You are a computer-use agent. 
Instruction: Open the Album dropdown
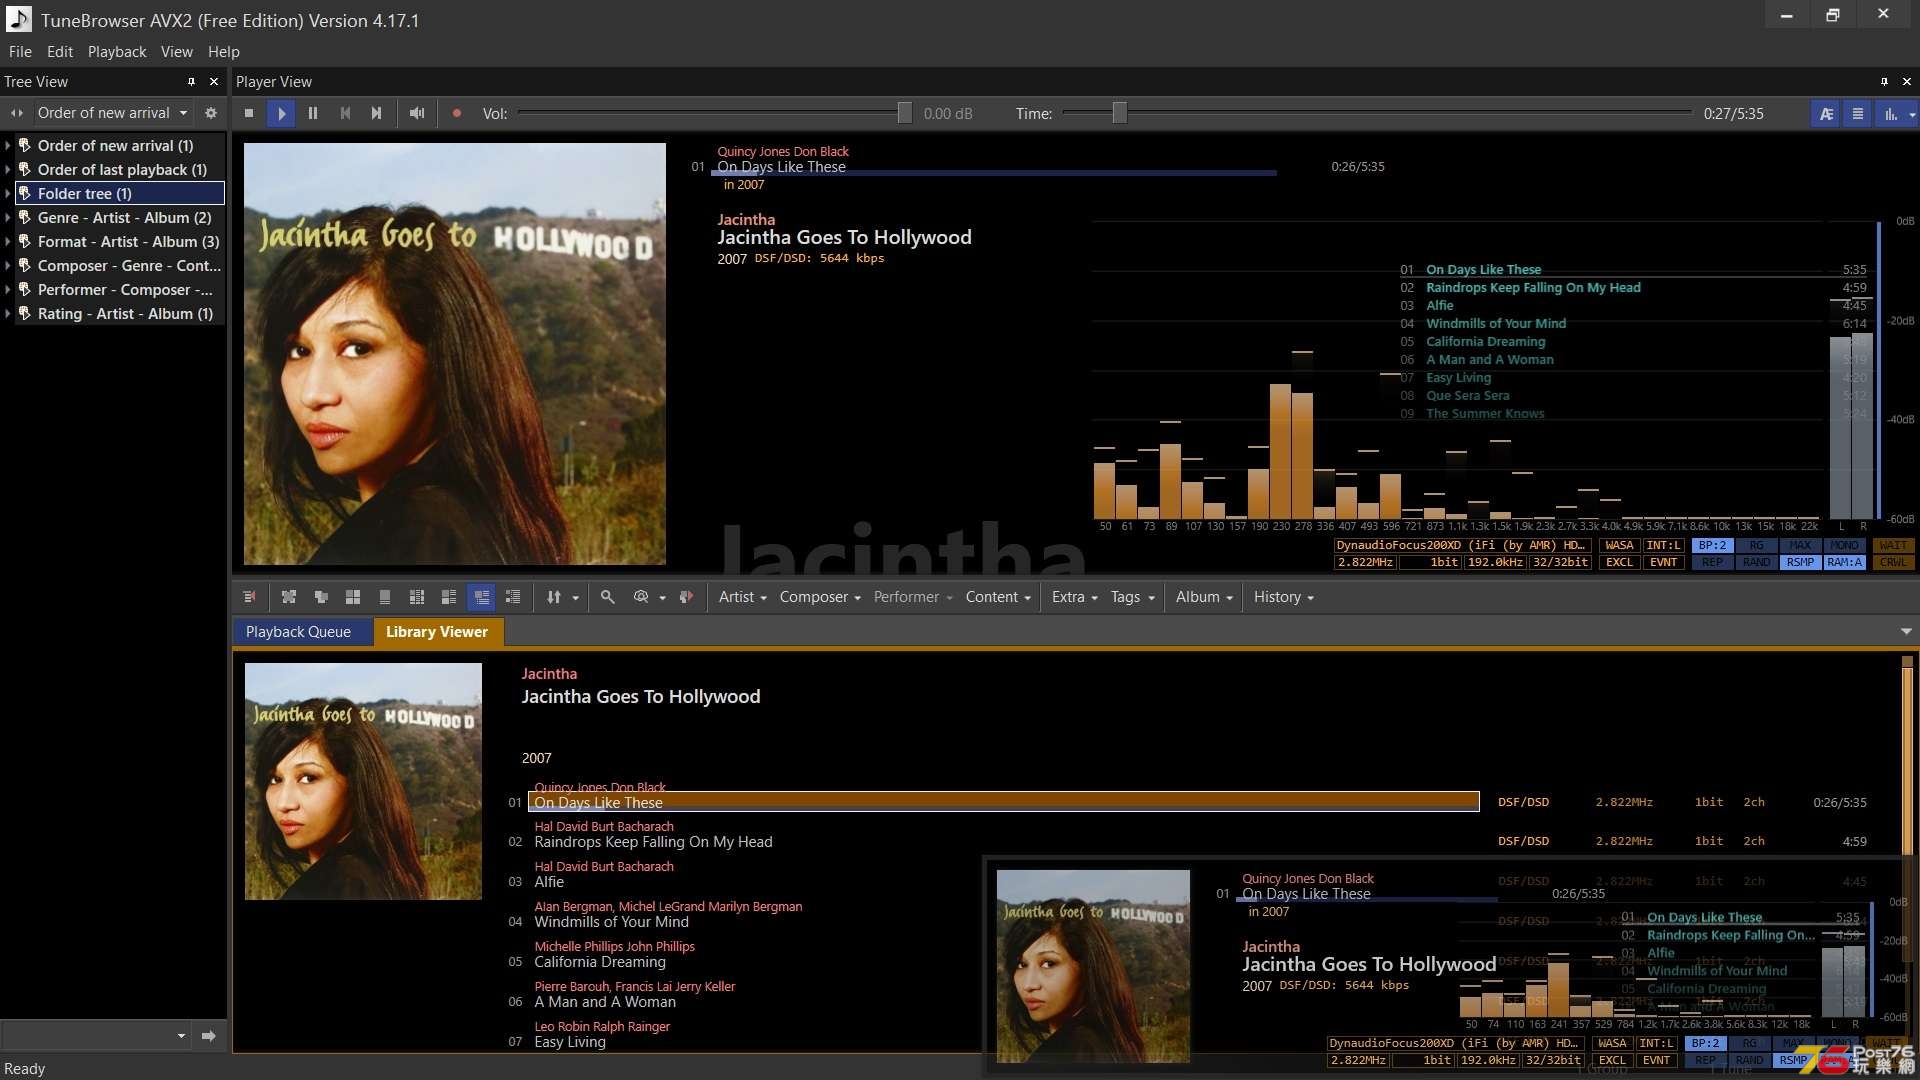[x=1204, y=597]
